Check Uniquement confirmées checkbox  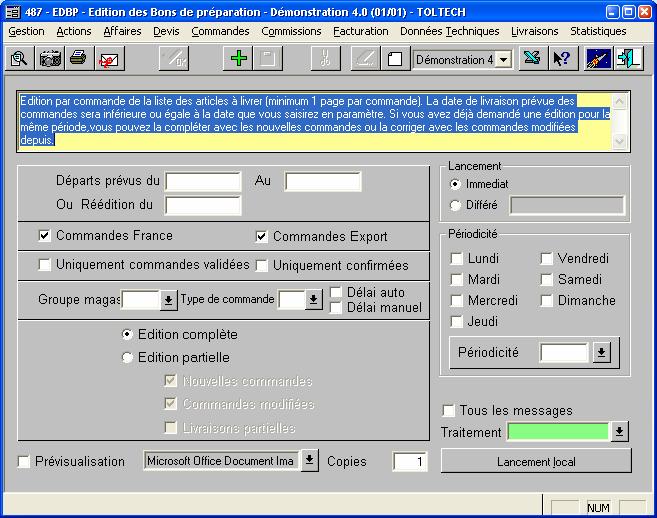click(x=261, y=266)
